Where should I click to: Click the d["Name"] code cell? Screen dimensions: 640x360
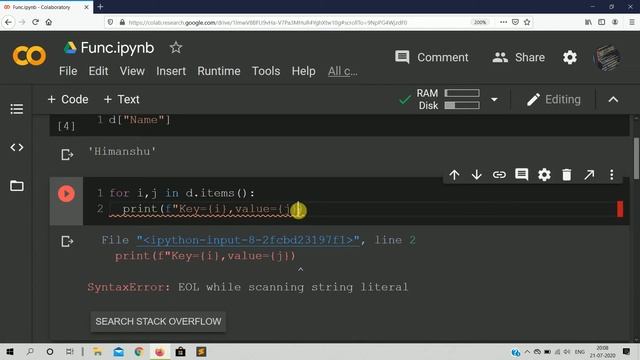(x=339, y=124)
